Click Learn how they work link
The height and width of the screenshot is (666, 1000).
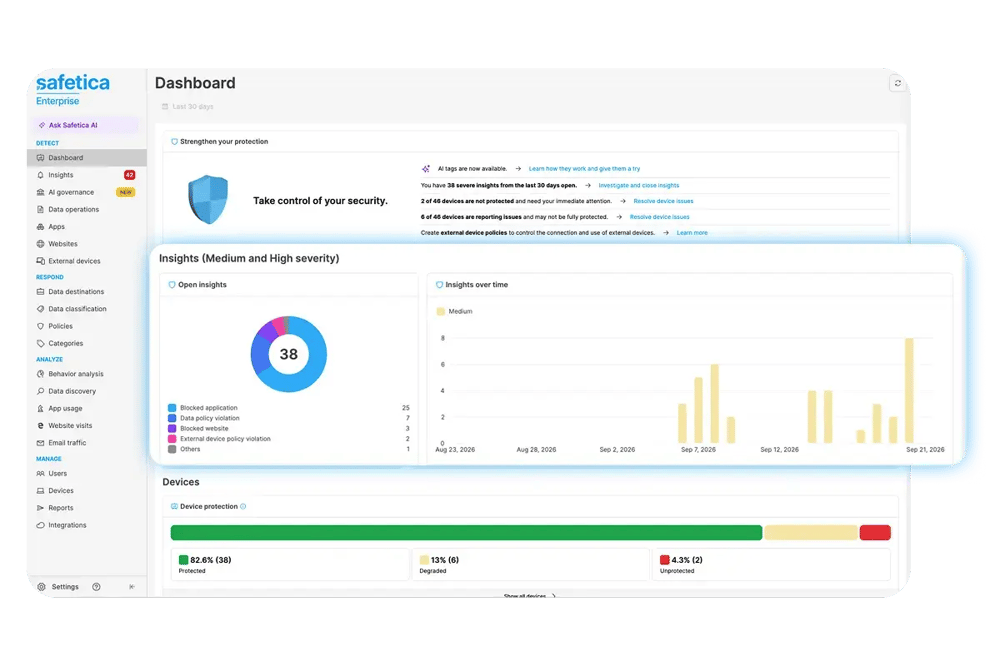coord(584,169)
